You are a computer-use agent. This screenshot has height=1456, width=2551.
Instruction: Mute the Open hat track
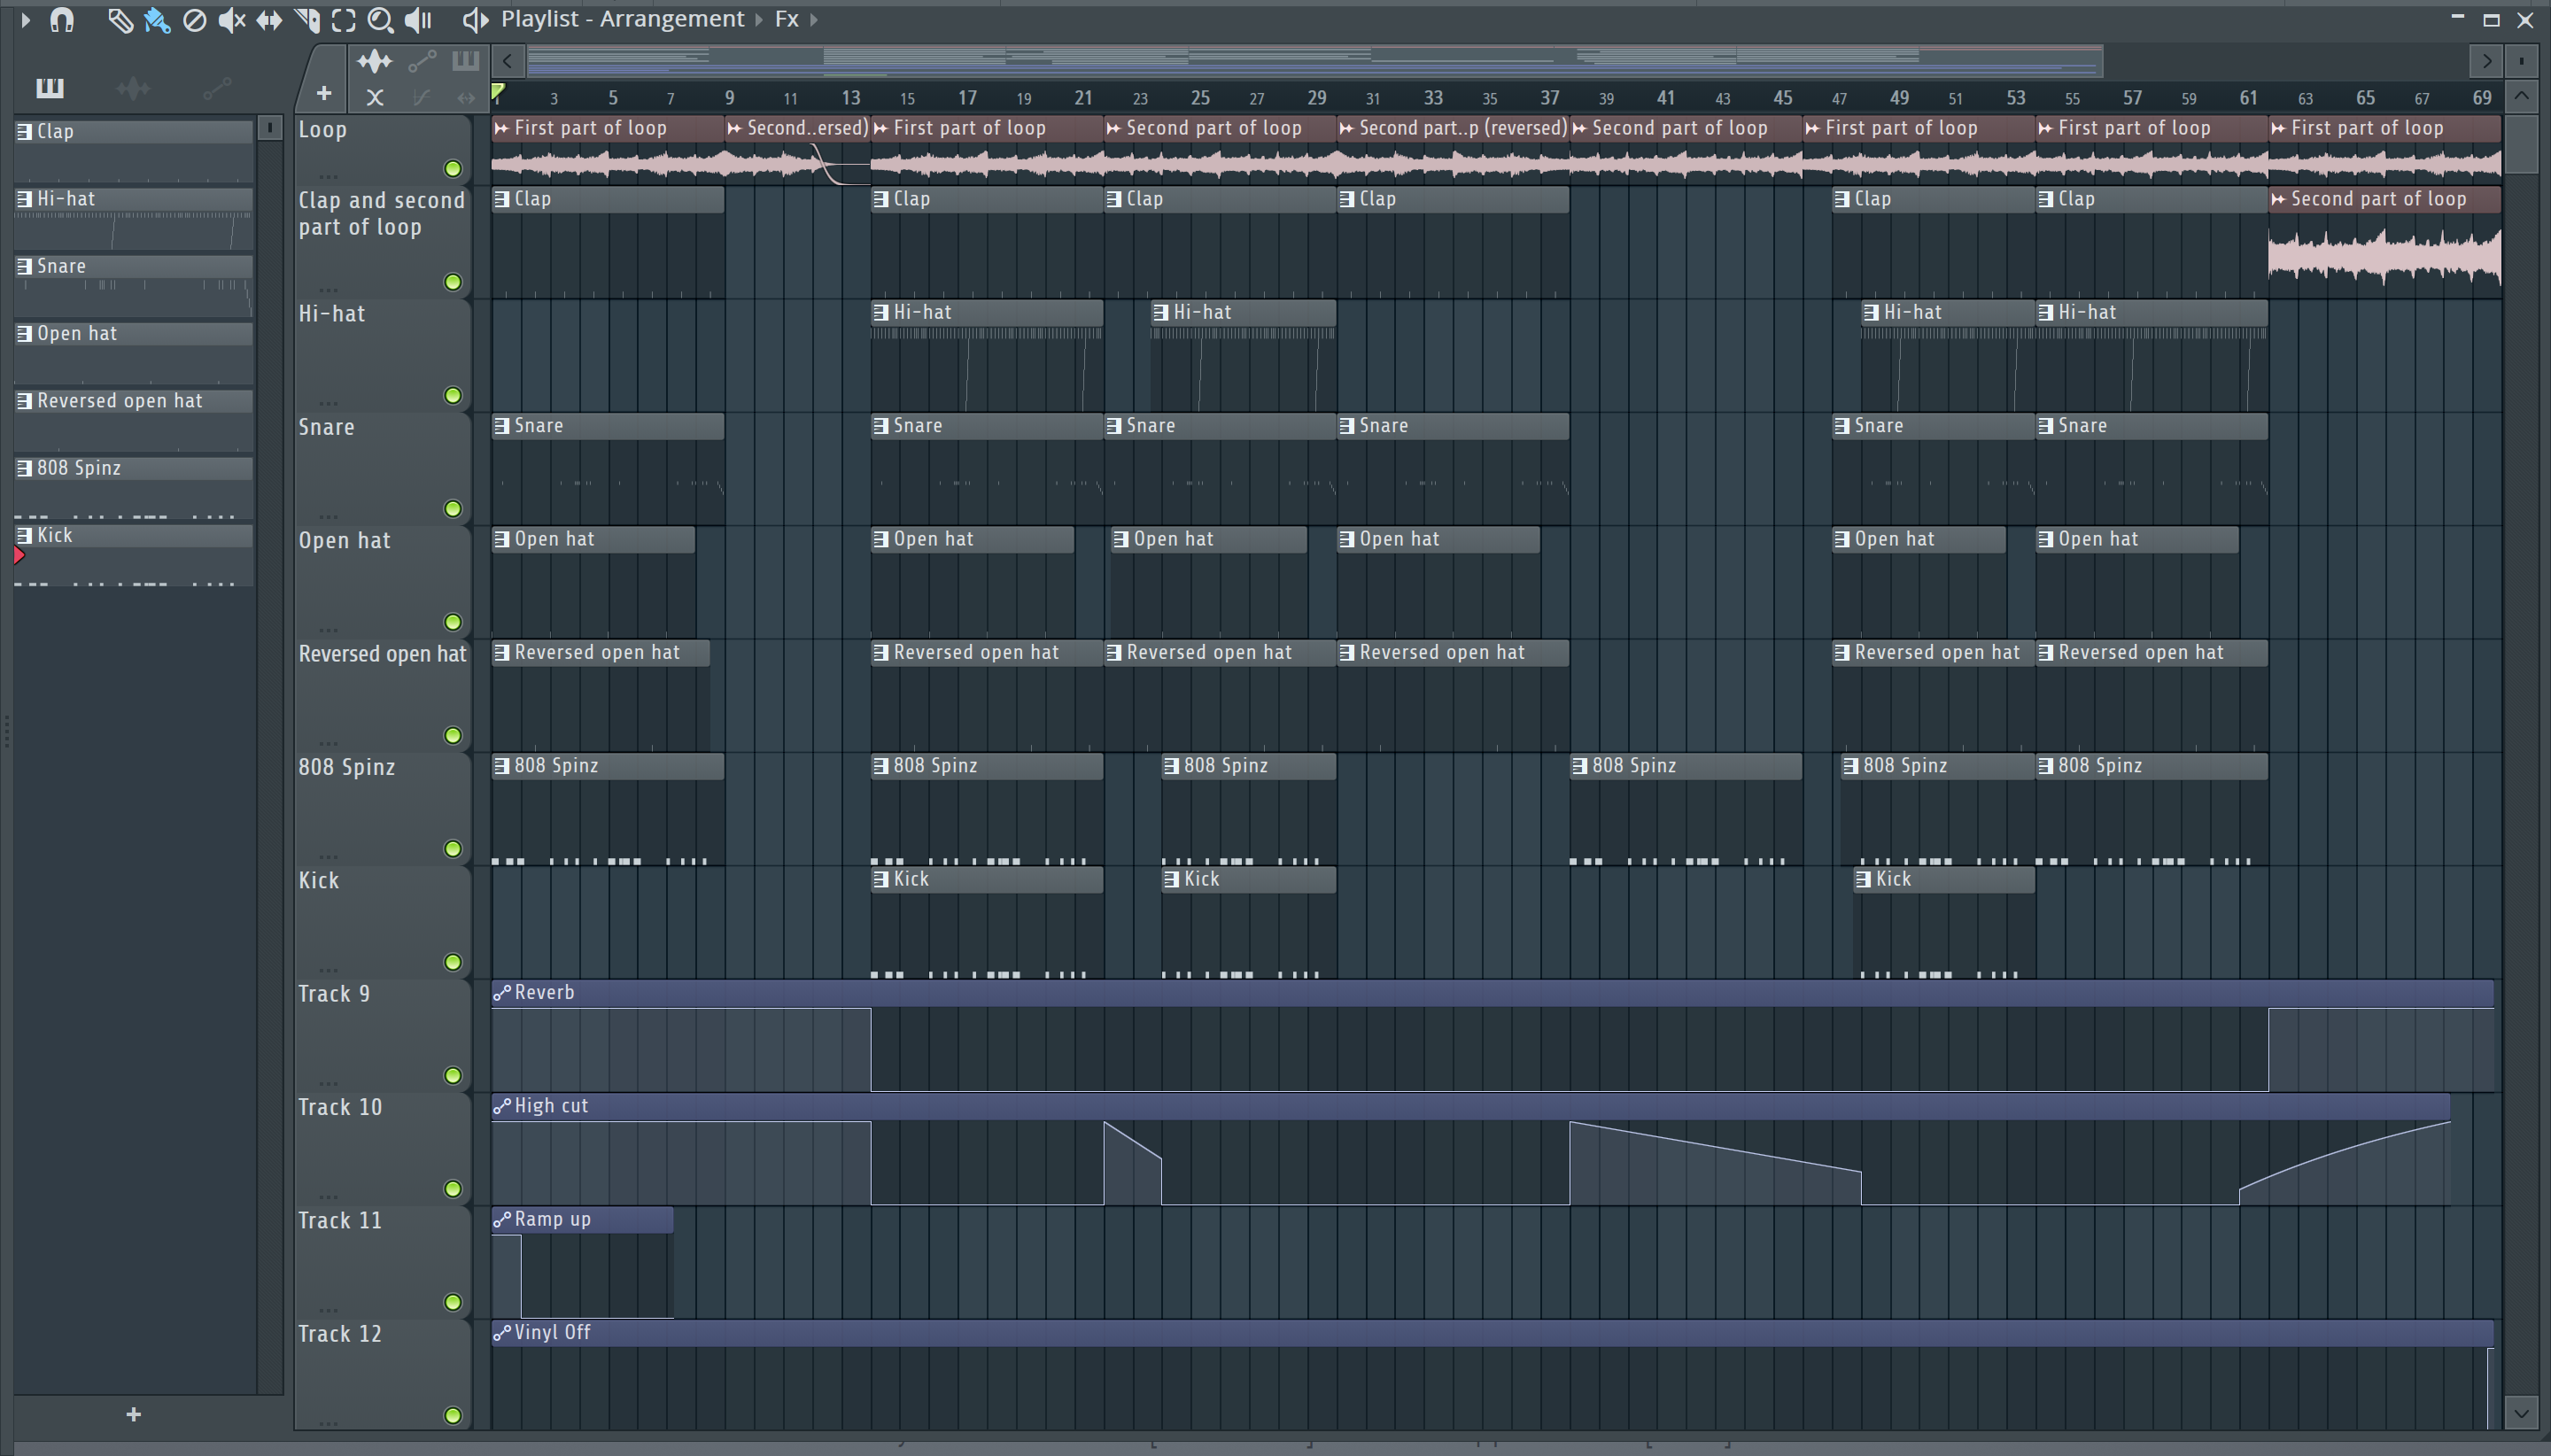point(453,622)
